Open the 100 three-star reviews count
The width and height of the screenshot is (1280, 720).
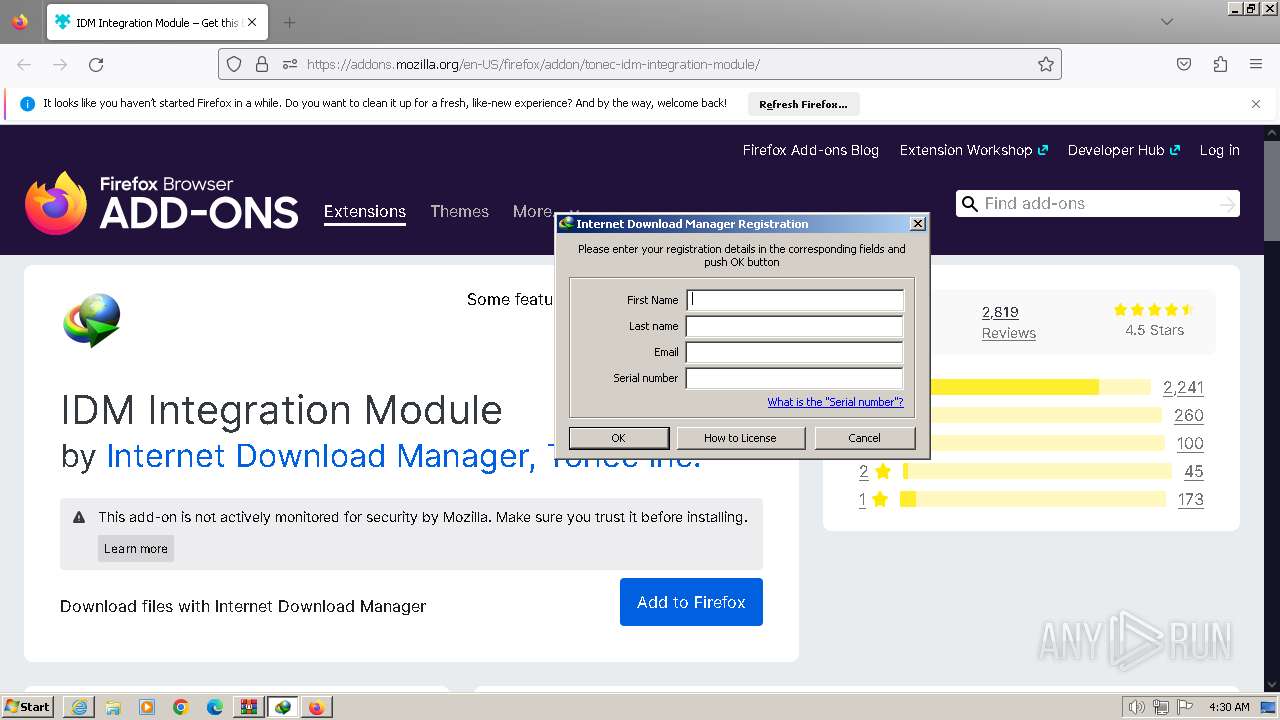point(1190,444)
